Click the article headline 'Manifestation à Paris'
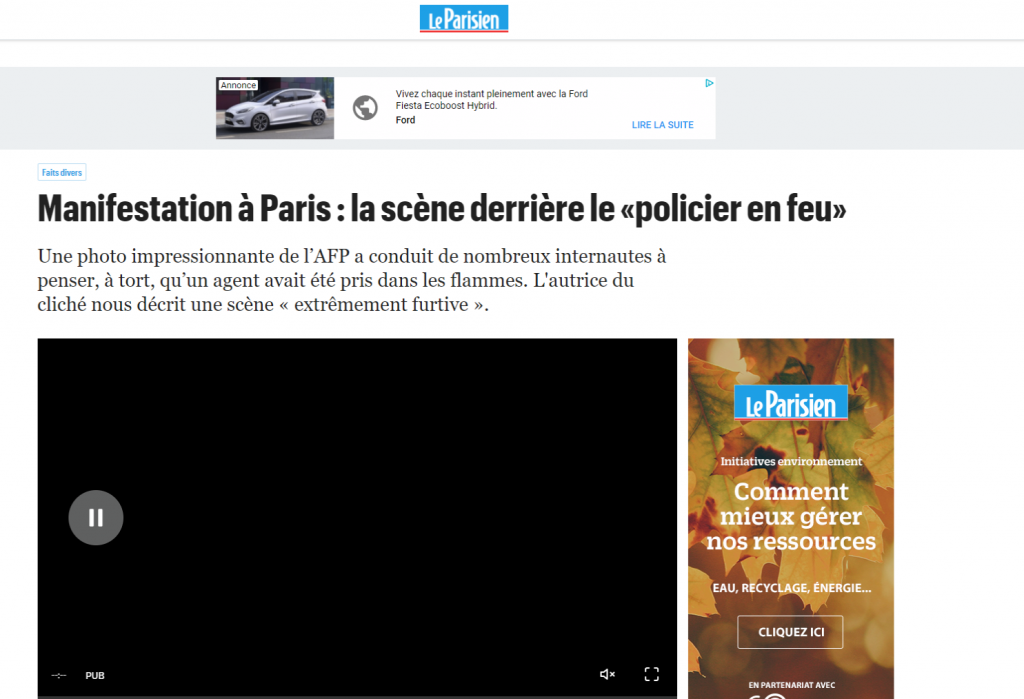The height and width of the screenshot is (699, 1024). 442,210
